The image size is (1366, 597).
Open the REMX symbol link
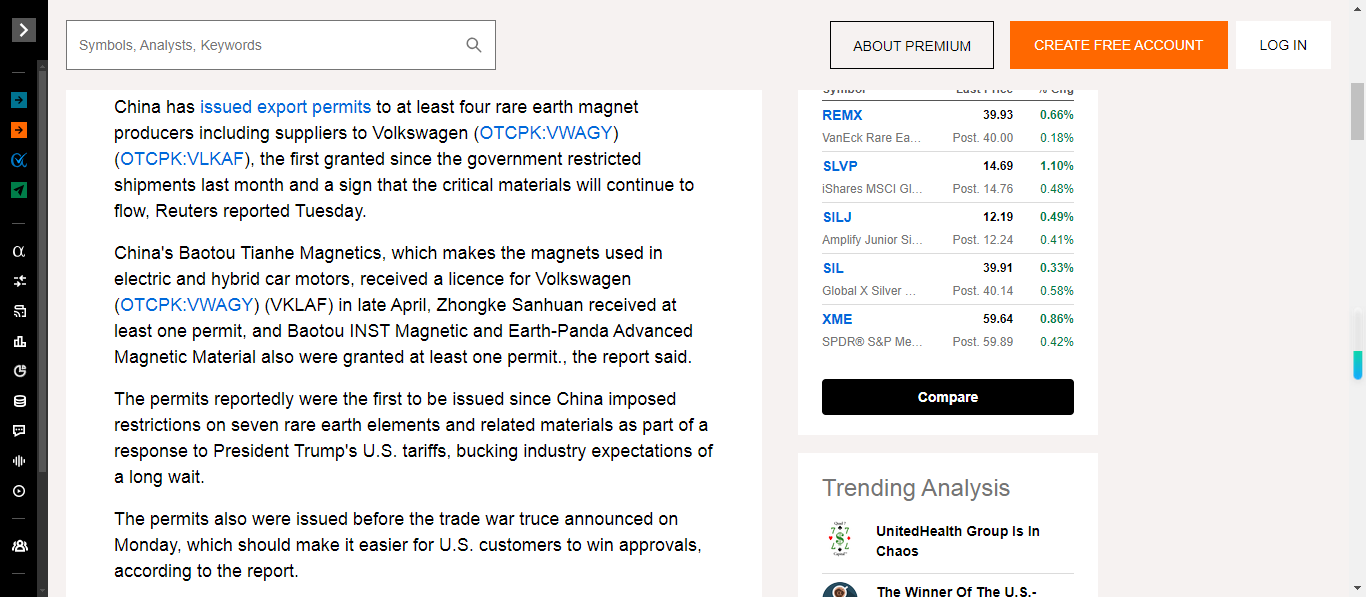(842, 115)
